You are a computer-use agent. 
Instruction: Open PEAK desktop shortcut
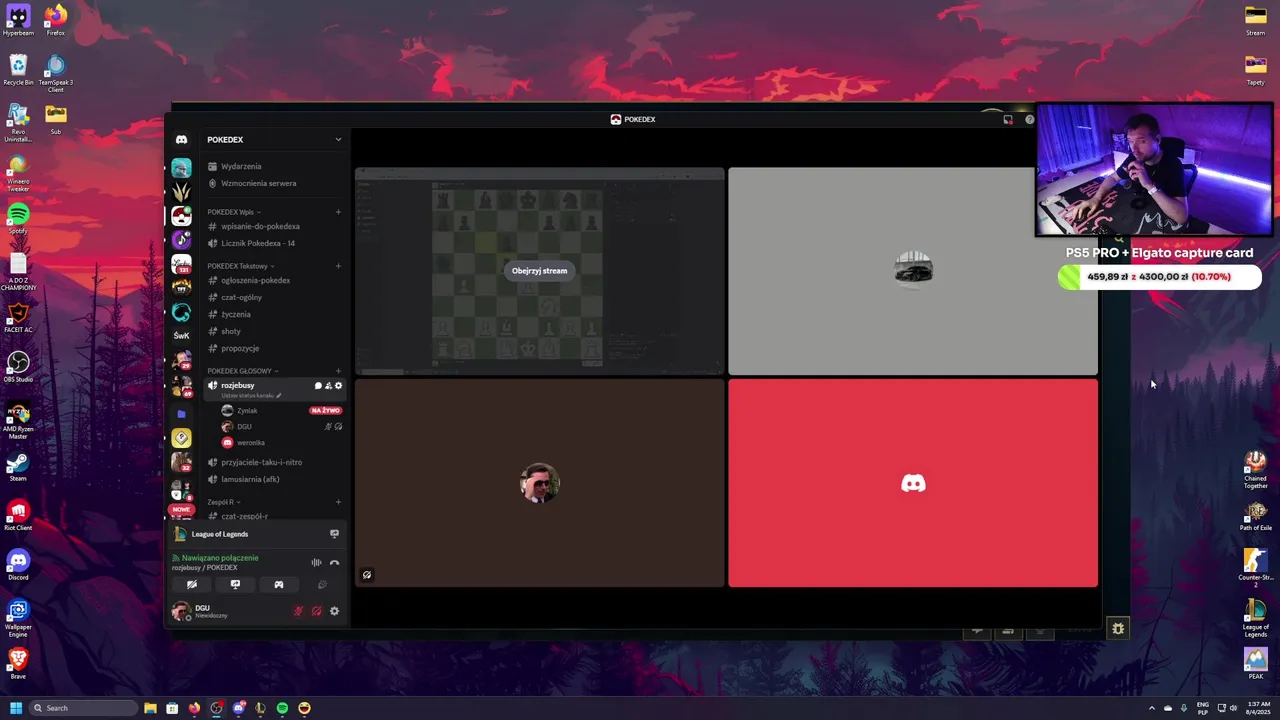tap(1255, 663)
